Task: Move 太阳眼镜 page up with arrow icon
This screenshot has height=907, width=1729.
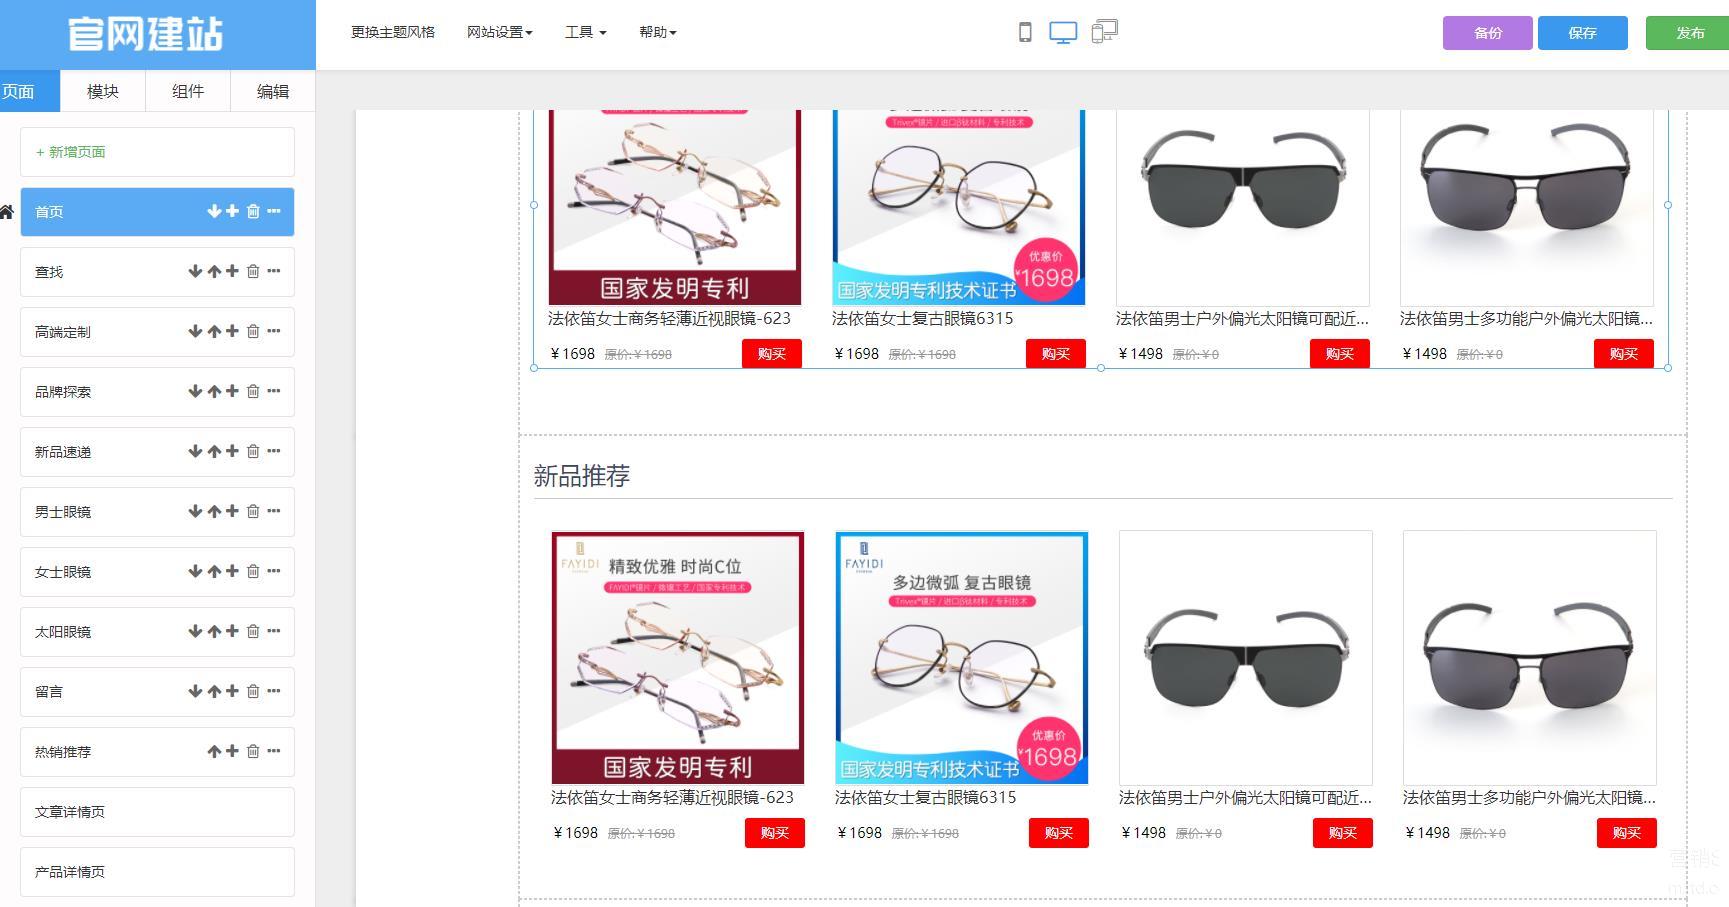Action: tap(214, 631)
